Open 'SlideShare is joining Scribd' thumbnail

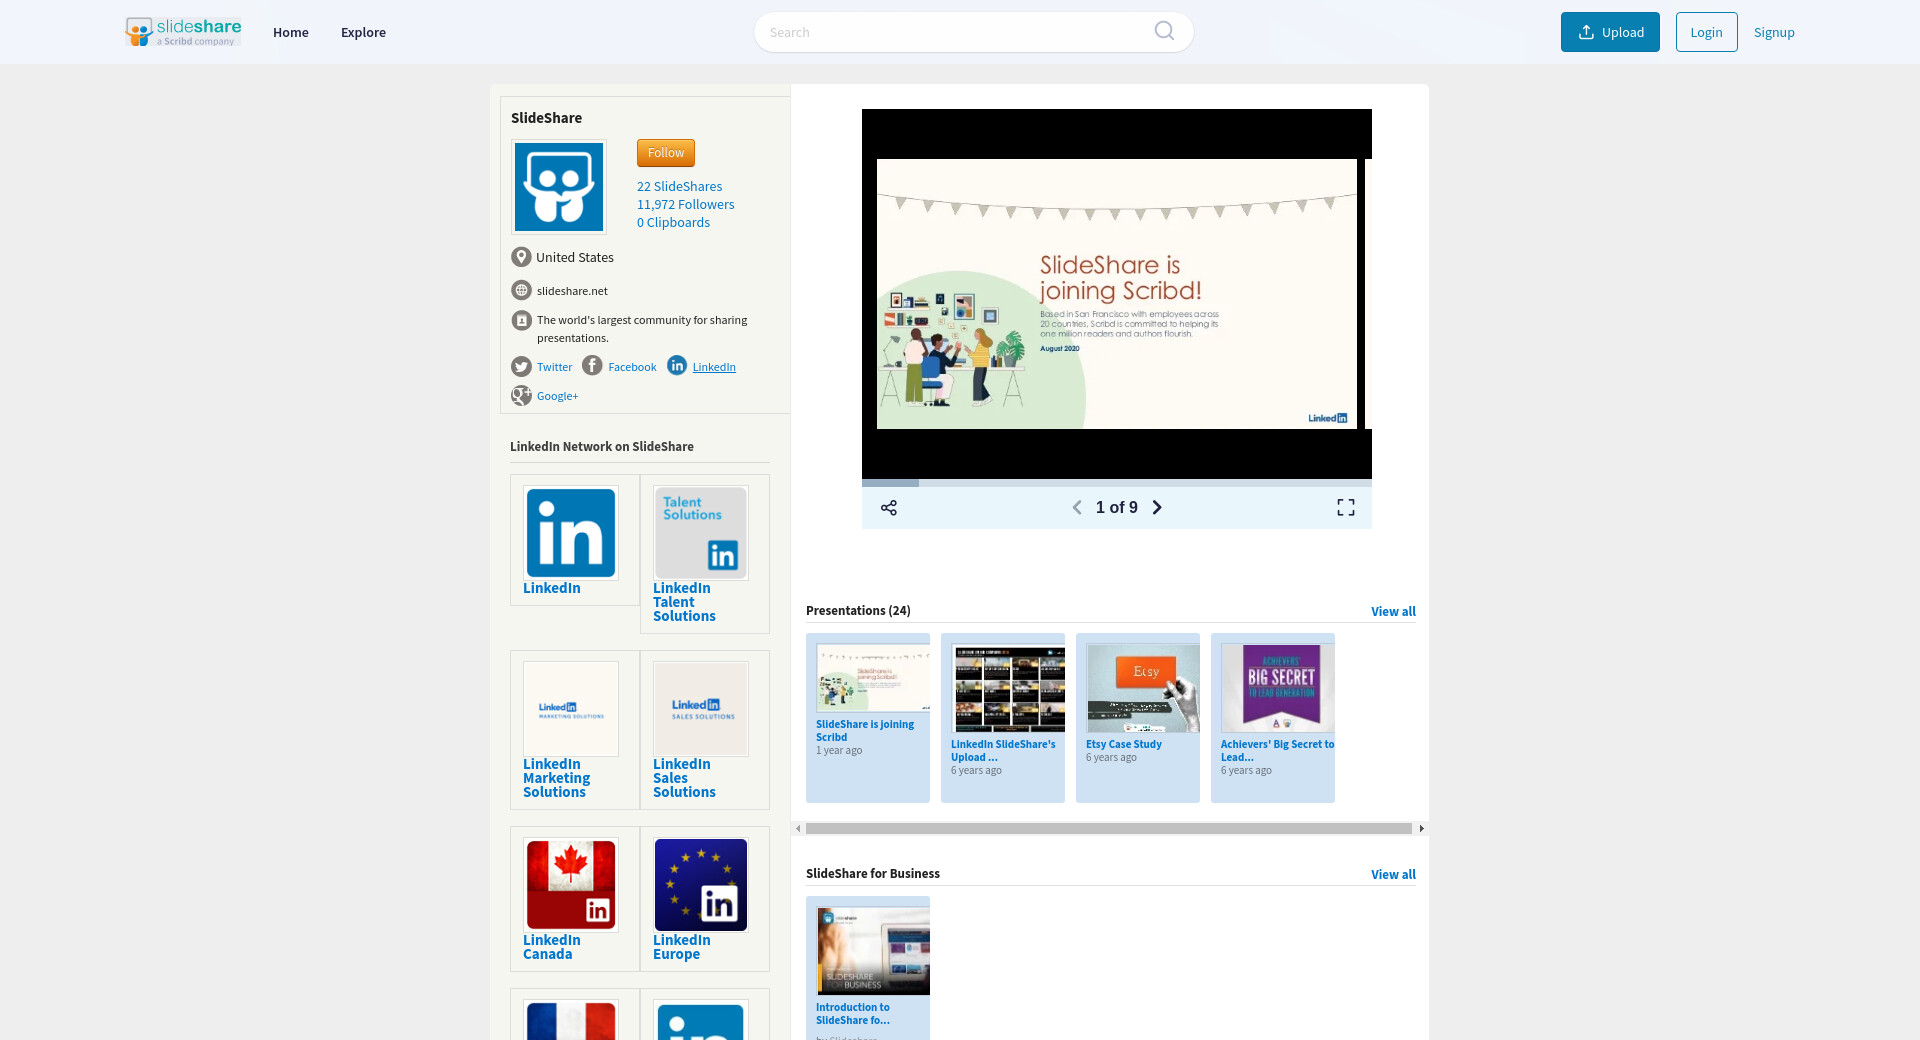point(873,678)
